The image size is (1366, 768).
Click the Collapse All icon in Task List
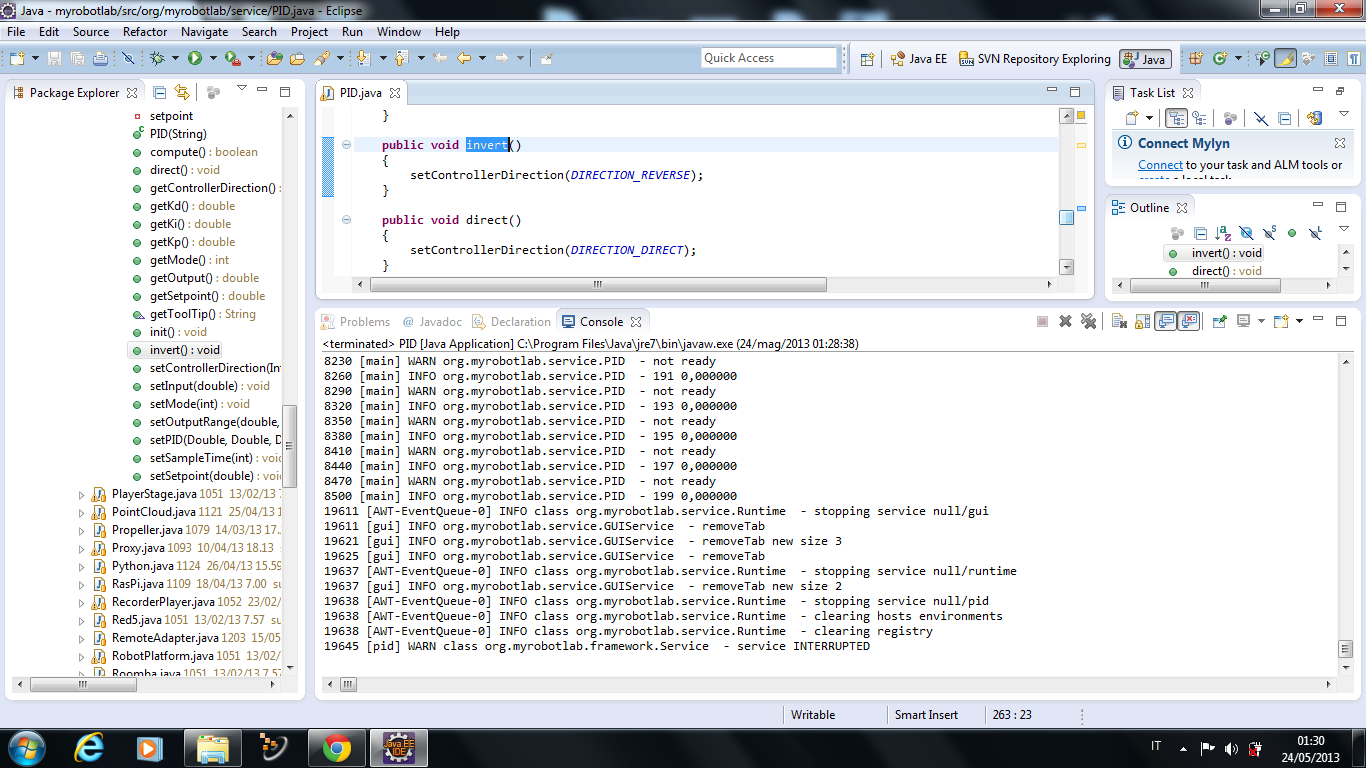[1285, 118]
